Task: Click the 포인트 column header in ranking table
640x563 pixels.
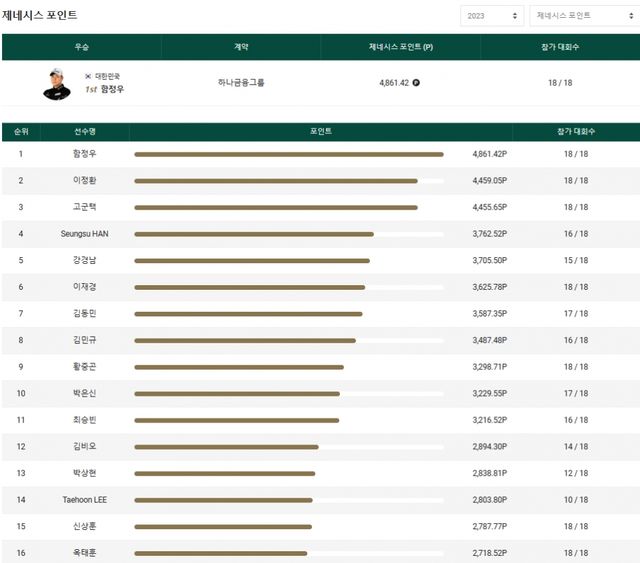Action: pos(320,131)
